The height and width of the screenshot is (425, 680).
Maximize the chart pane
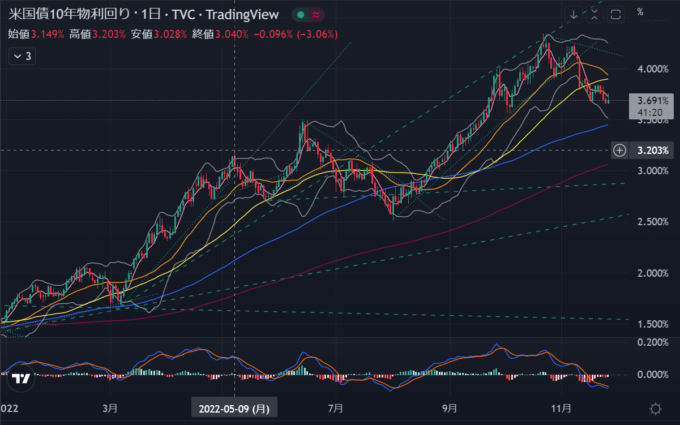(x=615, y=14)
